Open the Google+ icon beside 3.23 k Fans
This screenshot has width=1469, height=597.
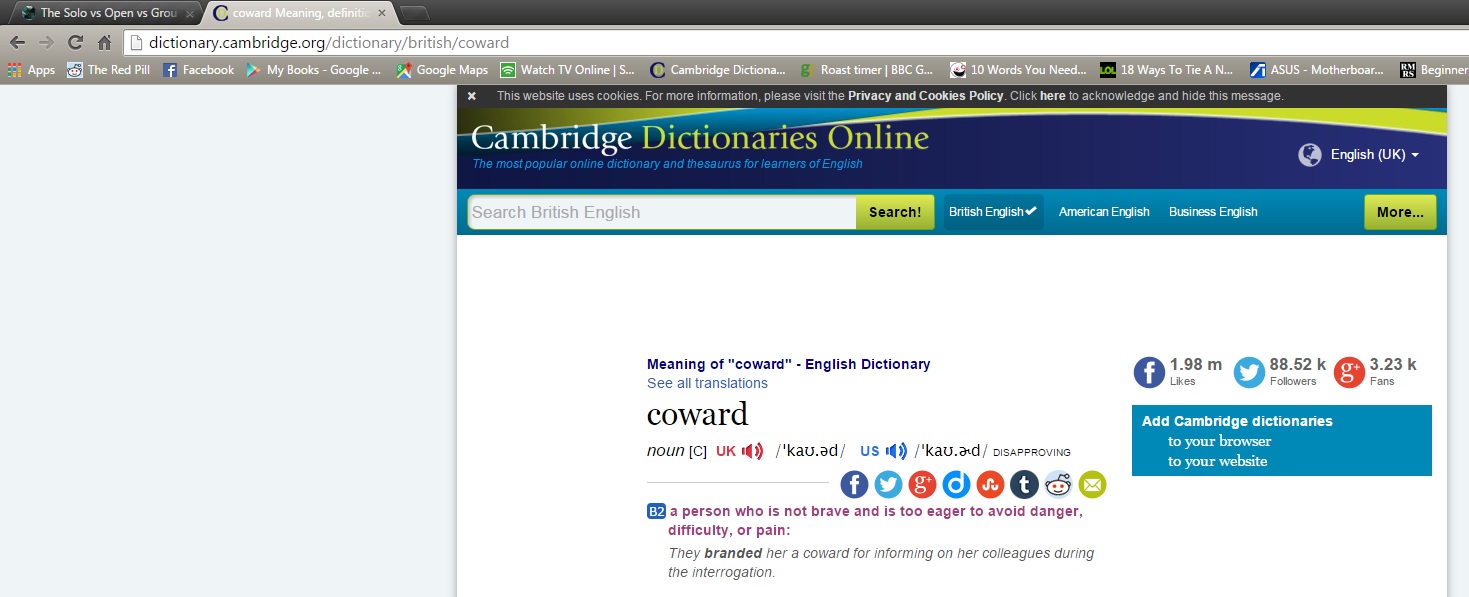click(1349, 372)
